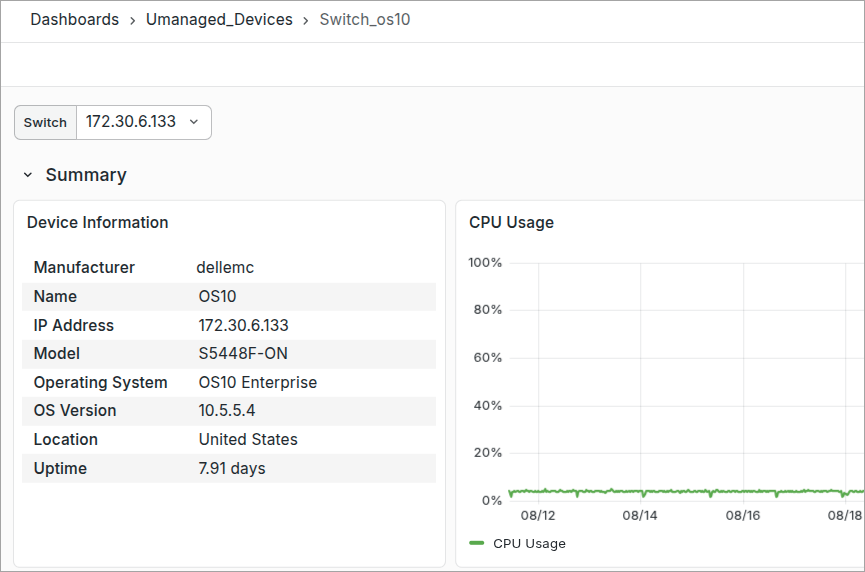Viewport: 865px width, 572px height.
Task: Collapse the Summary row chevron
Action: click(28, 175)
